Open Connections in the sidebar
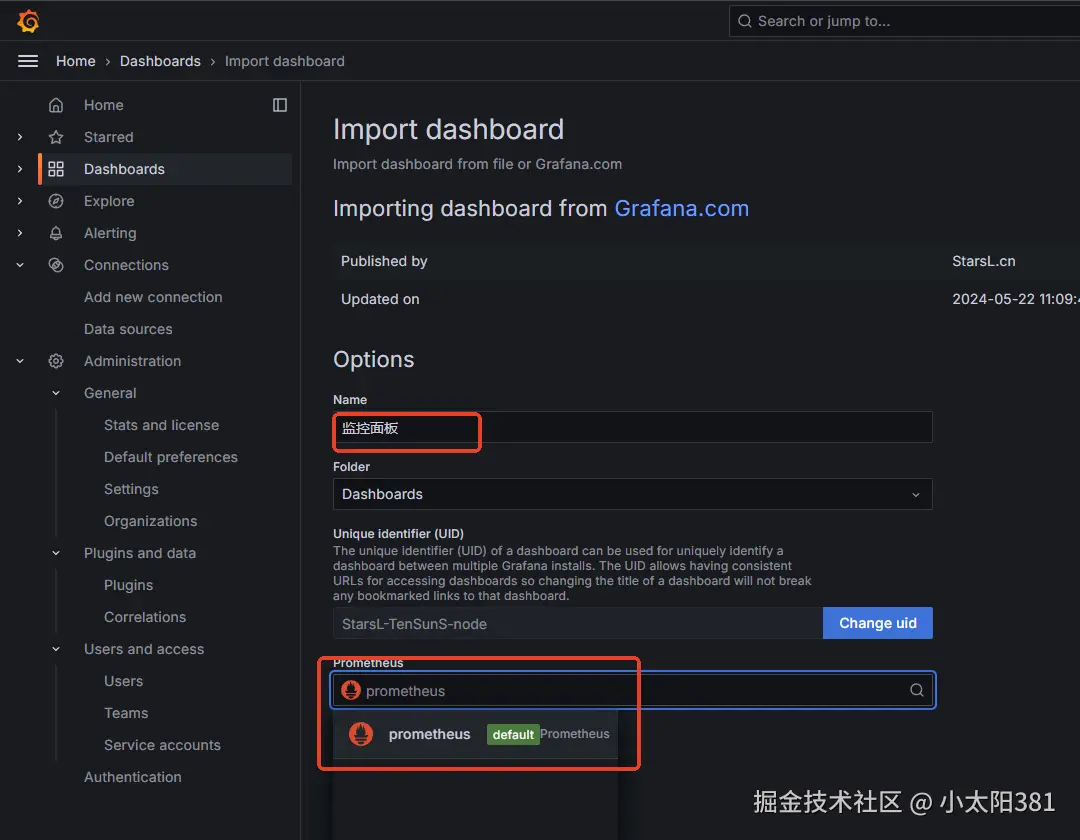The height and width of the screenshot is (840, 1080). tap(126, 265)
